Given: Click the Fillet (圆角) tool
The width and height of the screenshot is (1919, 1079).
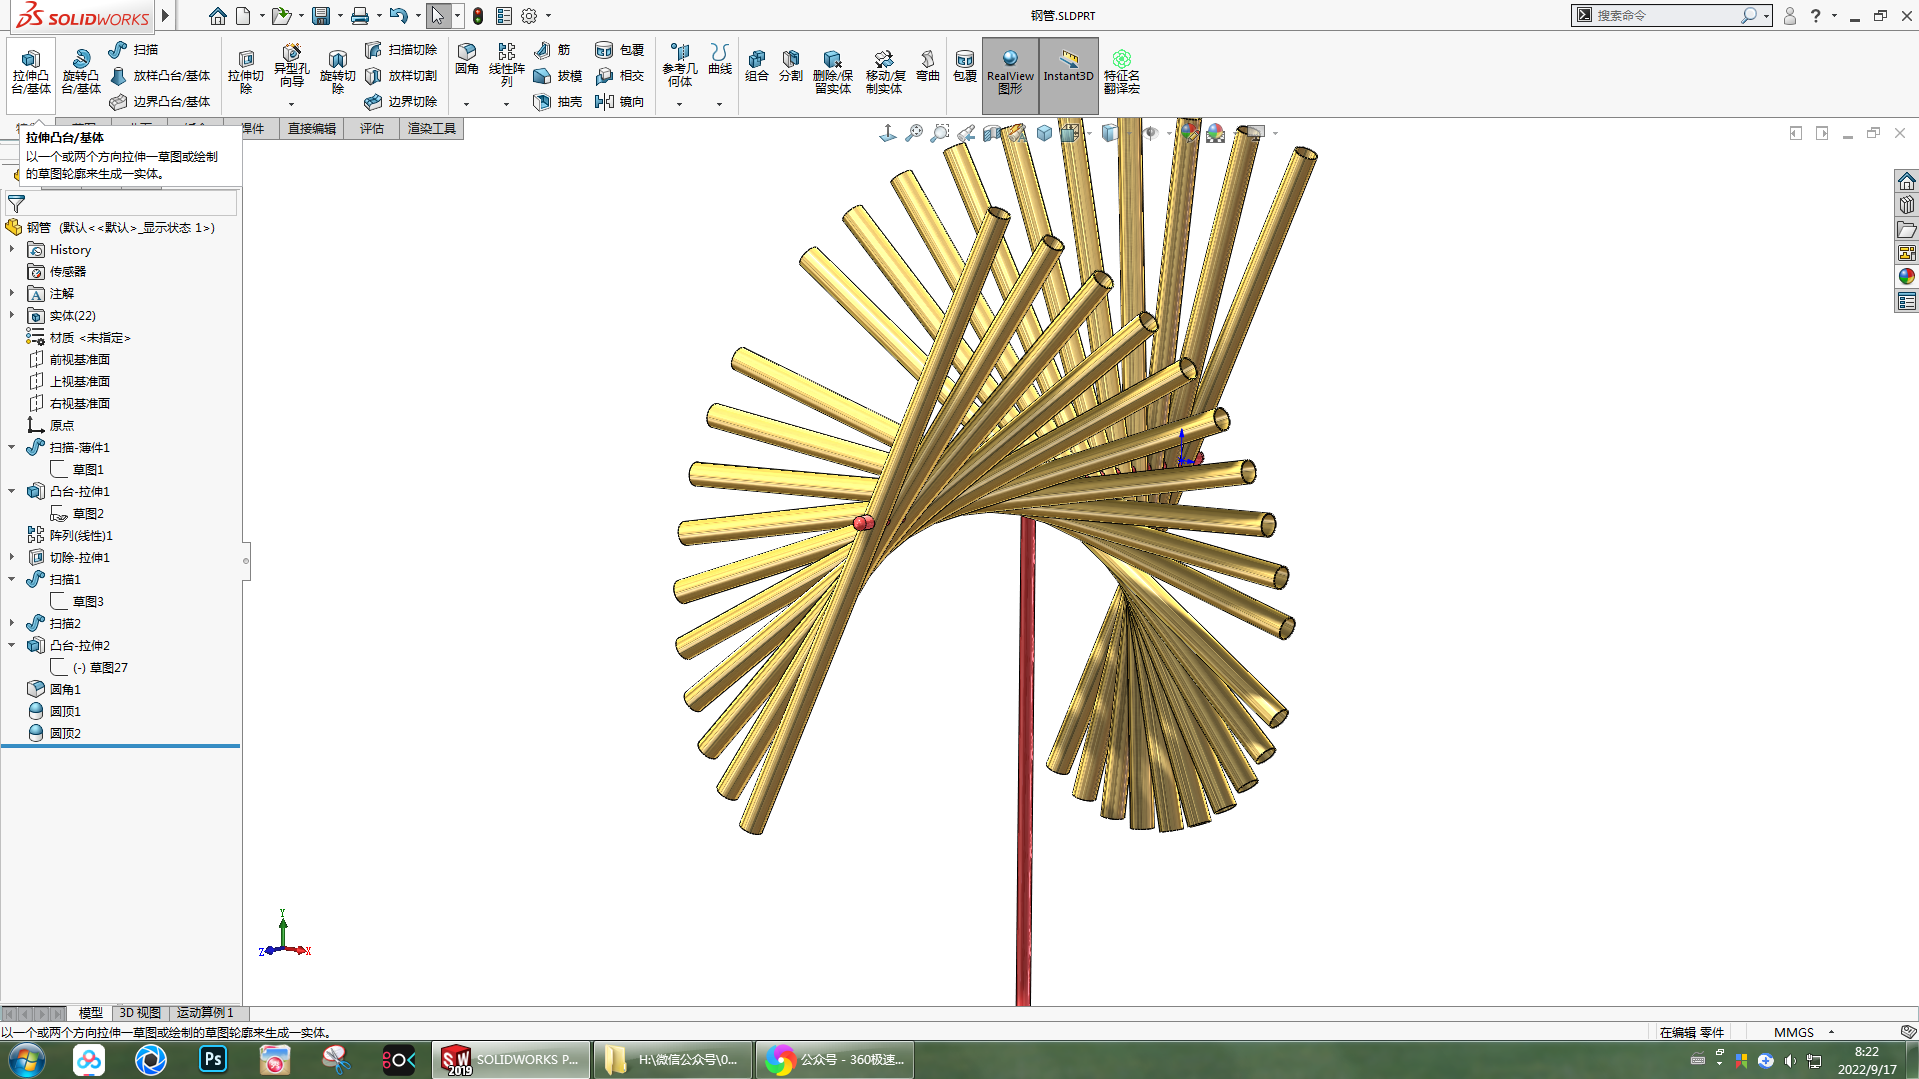Looking at the screenshot, I should coord(467,59).
